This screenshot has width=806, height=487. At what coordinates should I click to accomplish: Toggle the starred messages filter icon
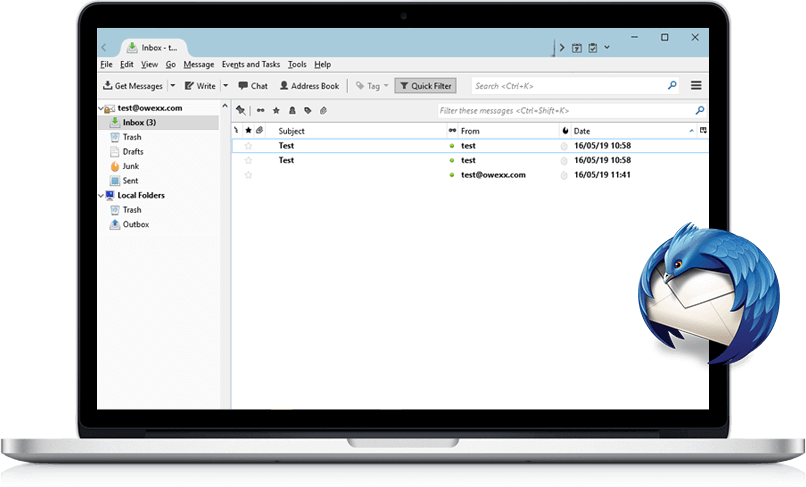pyautogui.click(x=276, y=111)
